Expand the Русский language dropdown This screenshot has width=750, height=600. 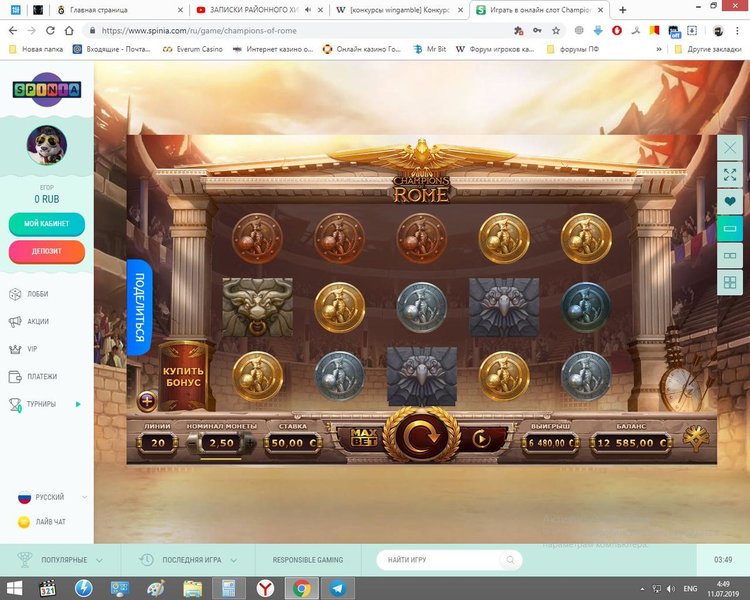coord(48,497)
